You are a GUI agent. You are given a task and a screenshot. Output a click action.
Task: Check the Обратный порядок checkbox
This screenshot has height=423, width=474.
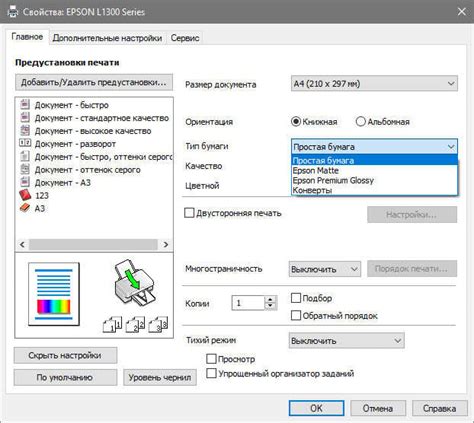pos(296,315)
